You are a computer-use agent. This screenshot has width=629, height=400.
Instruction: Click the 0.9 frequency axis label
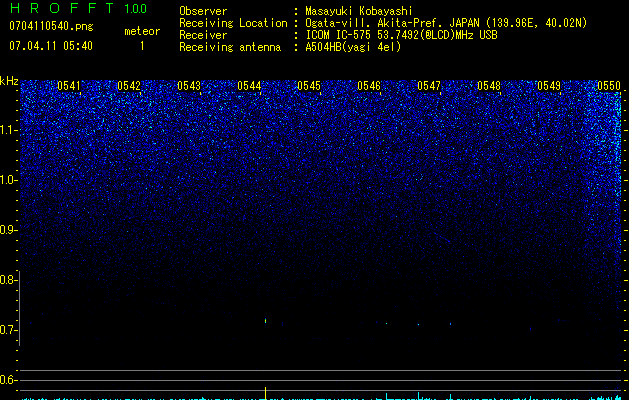pyautogui.click(x=7, y=230)
